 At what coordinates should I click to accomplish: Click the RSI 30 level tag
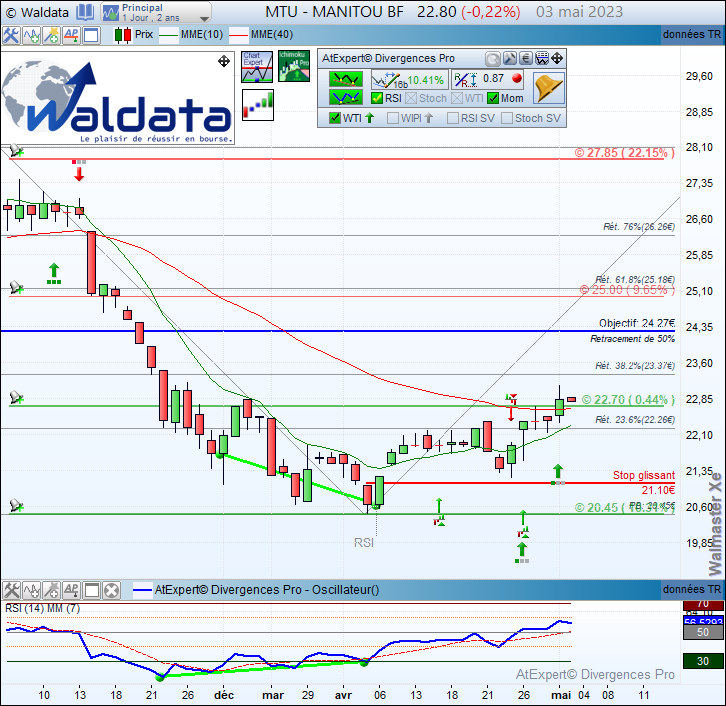(x=703, y=661)
